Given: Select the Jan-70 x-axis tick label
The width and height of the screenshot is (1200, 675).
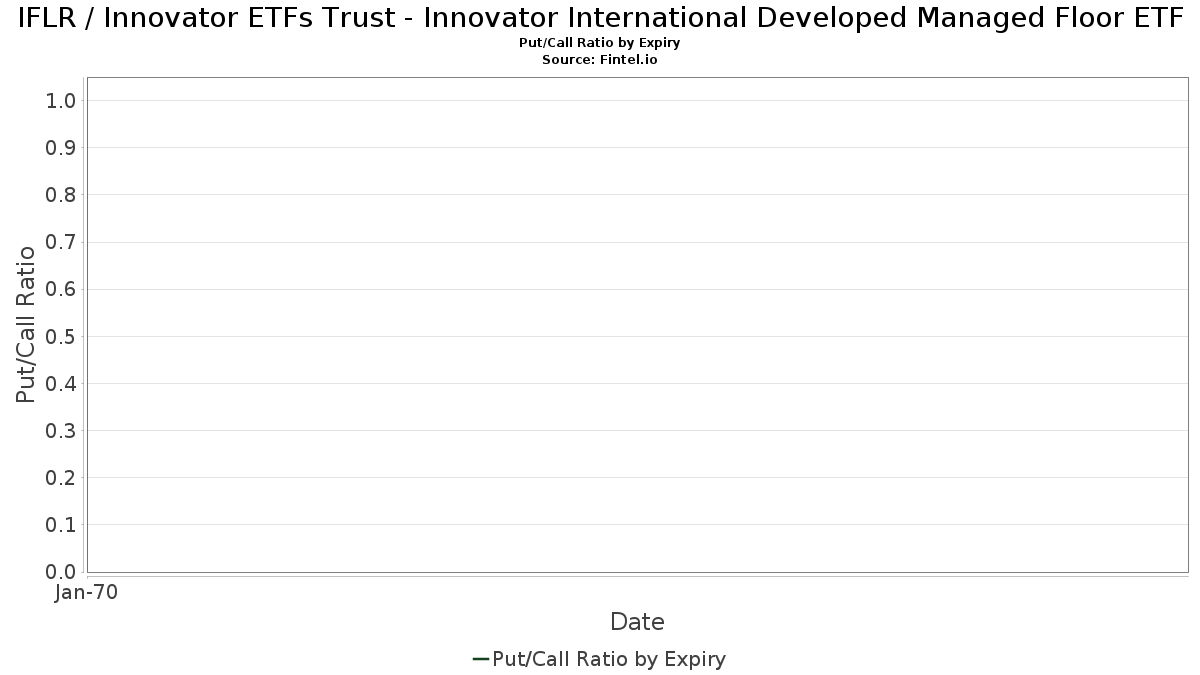Looking at the screenshot, I should 86,593.
